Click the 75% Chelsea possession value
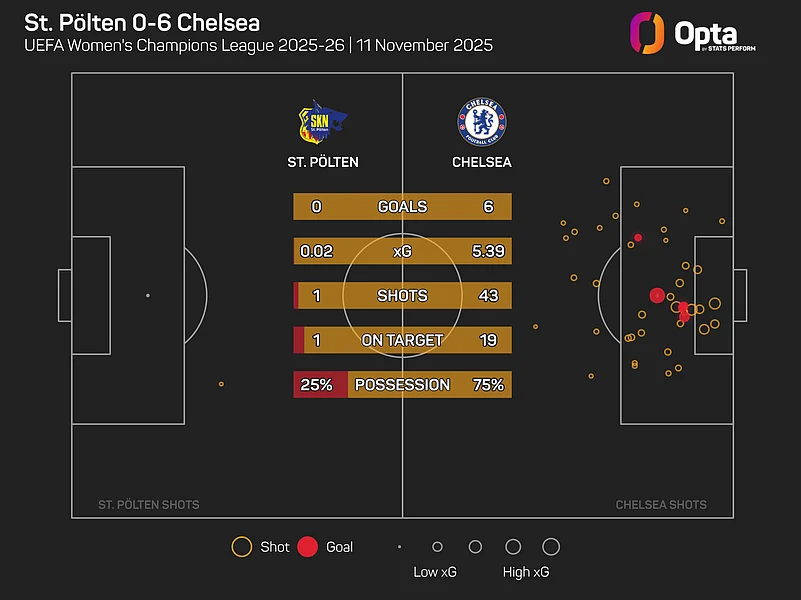 click(488, 385)
